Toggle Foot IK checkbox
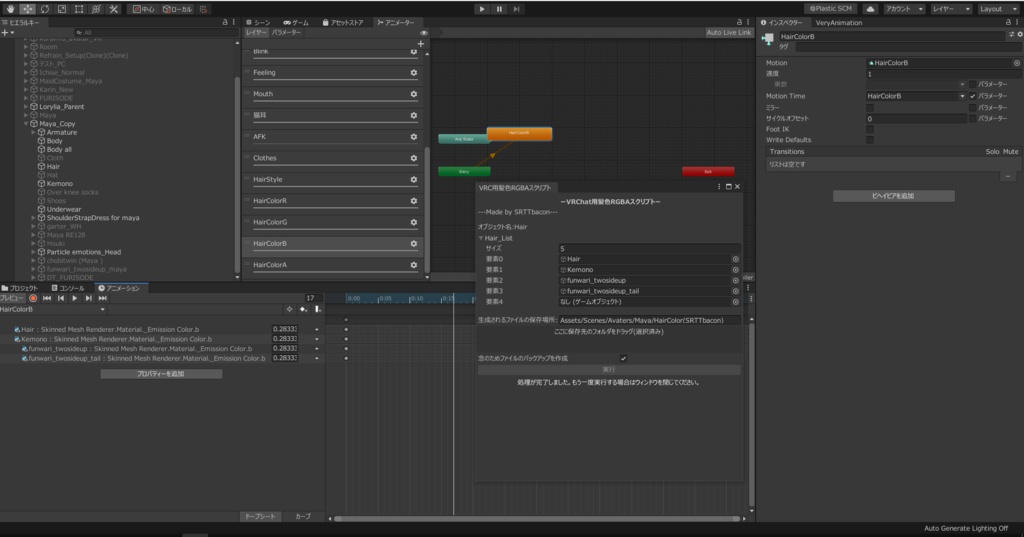 [x=870, y=129]
